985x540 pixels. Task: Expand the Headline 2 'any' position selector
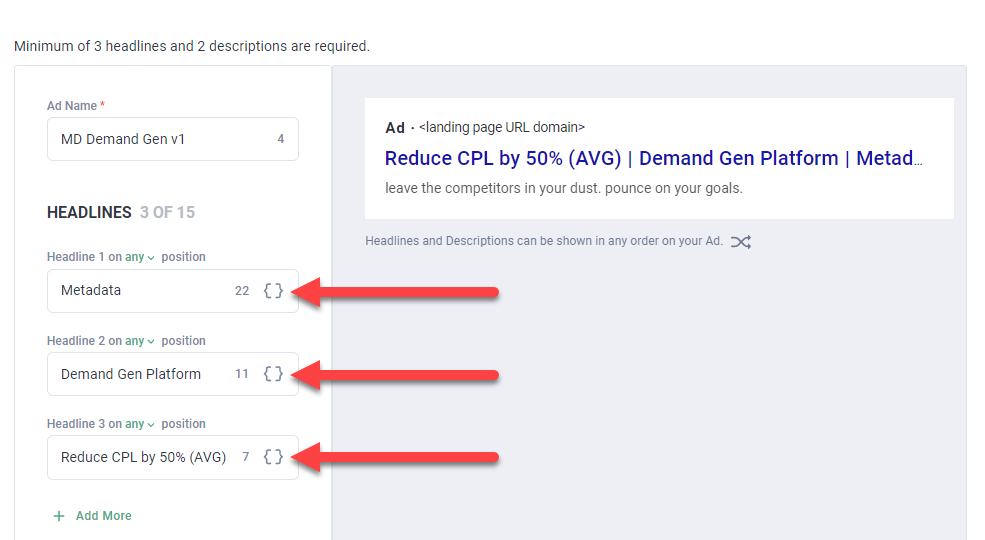point(140,341)
